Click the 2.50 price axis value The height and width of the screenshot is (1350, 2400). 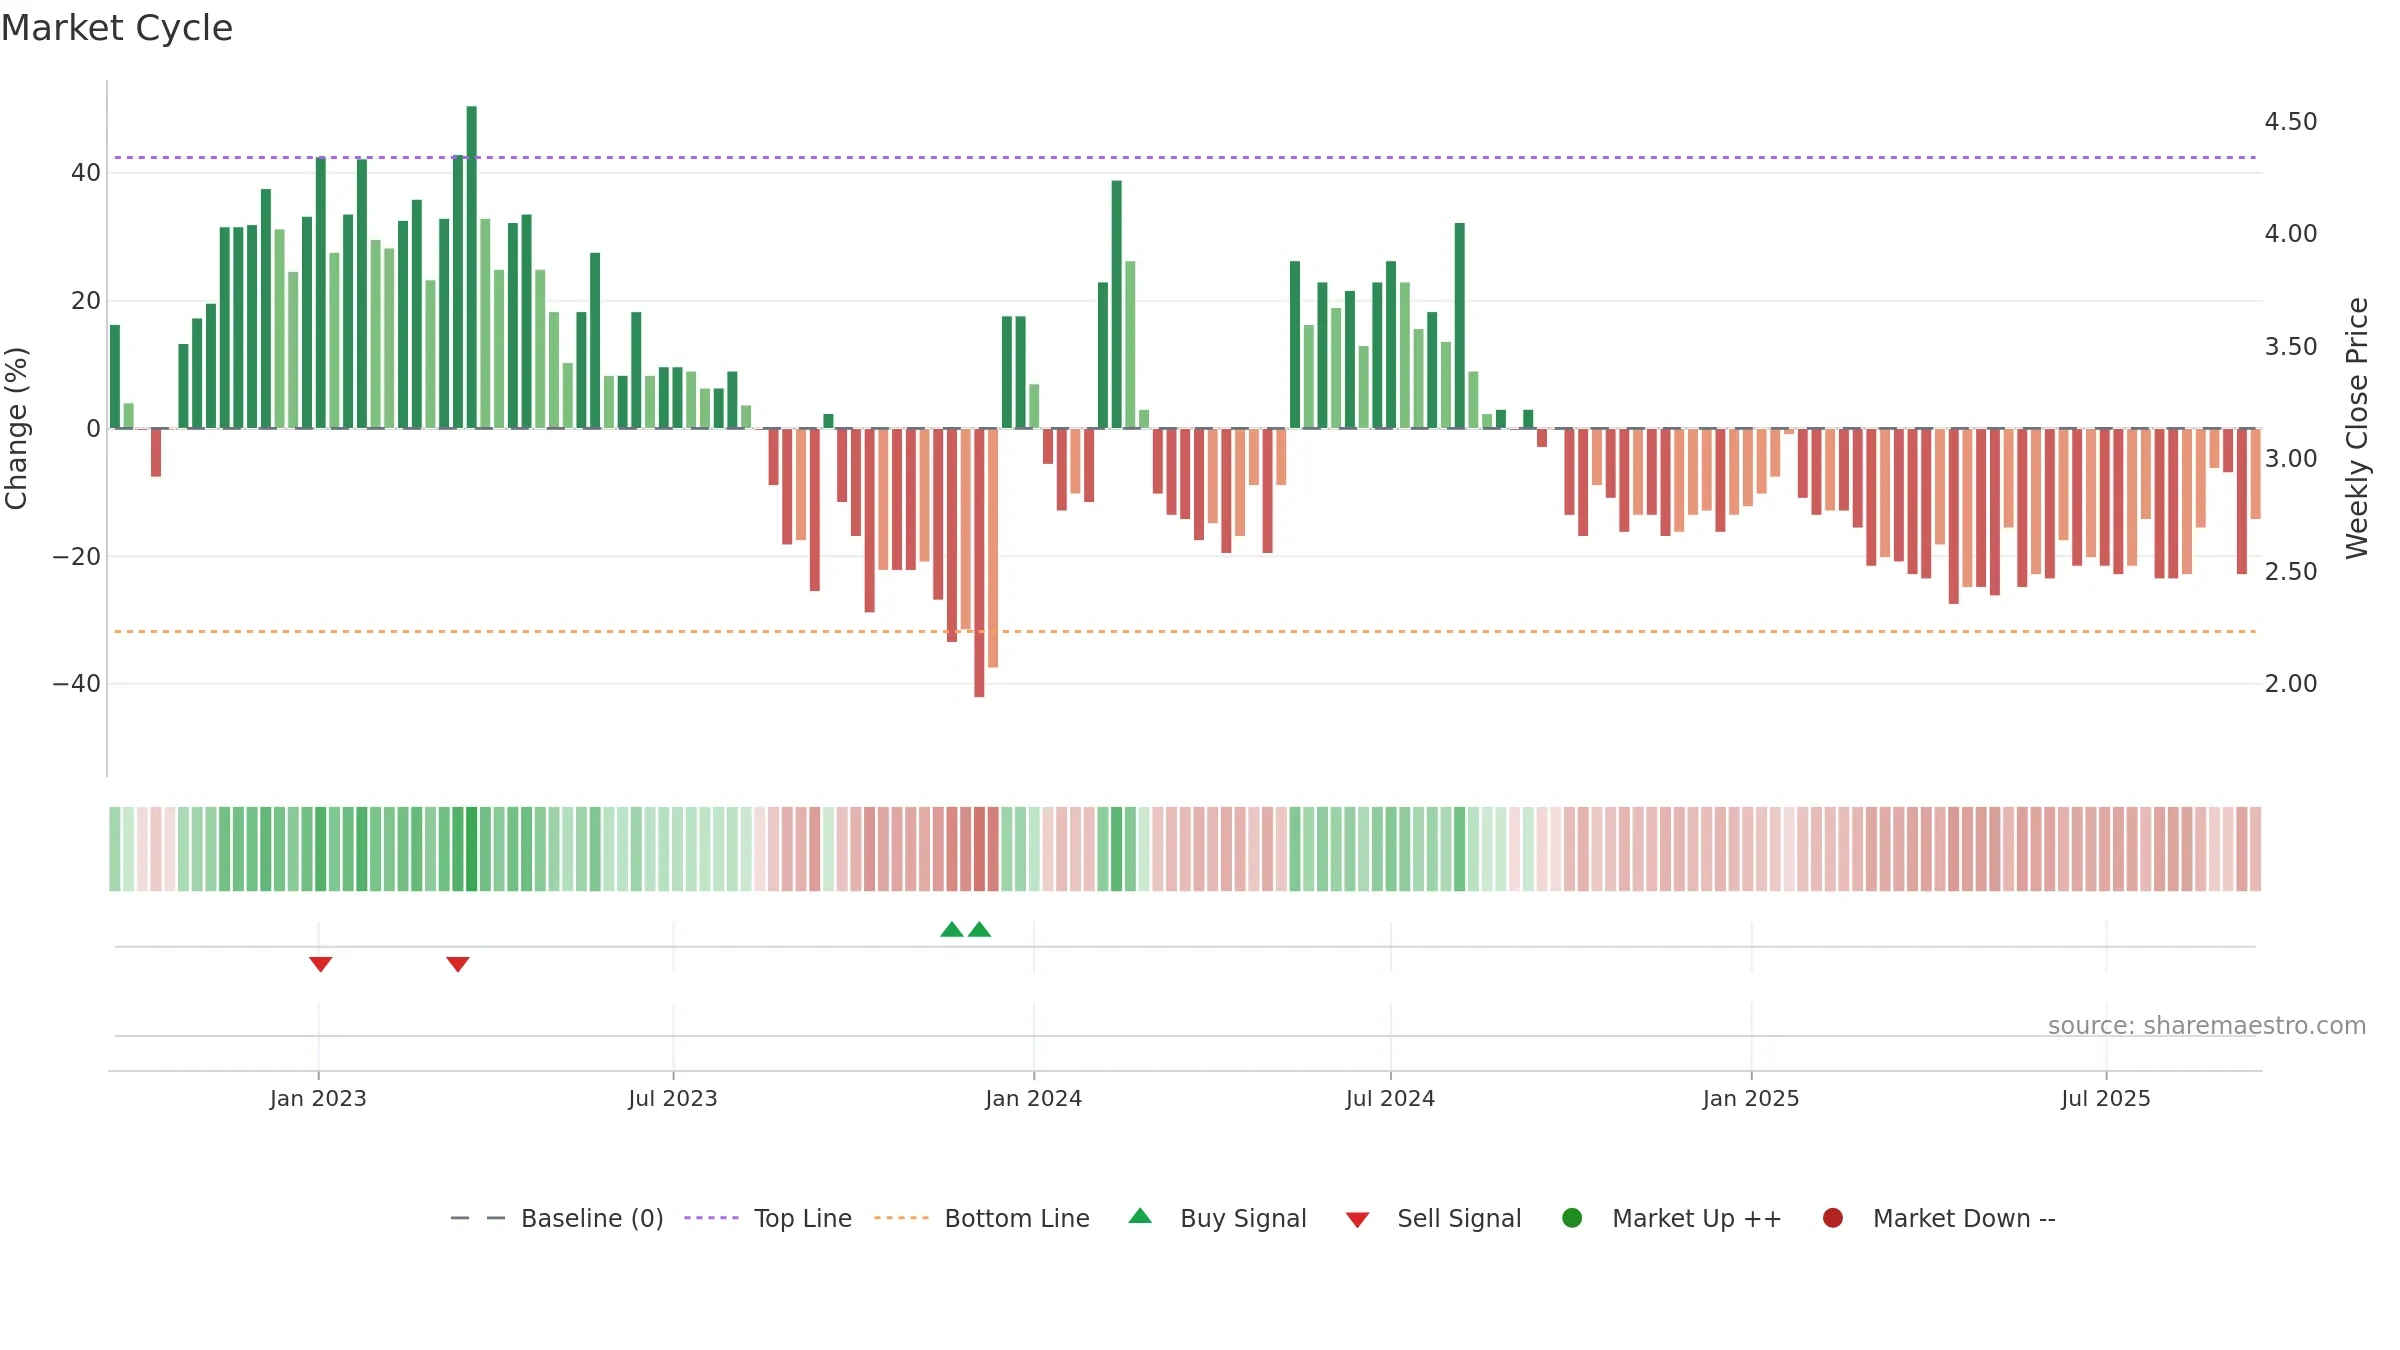pyautogui.click(x=2291, y=572)
